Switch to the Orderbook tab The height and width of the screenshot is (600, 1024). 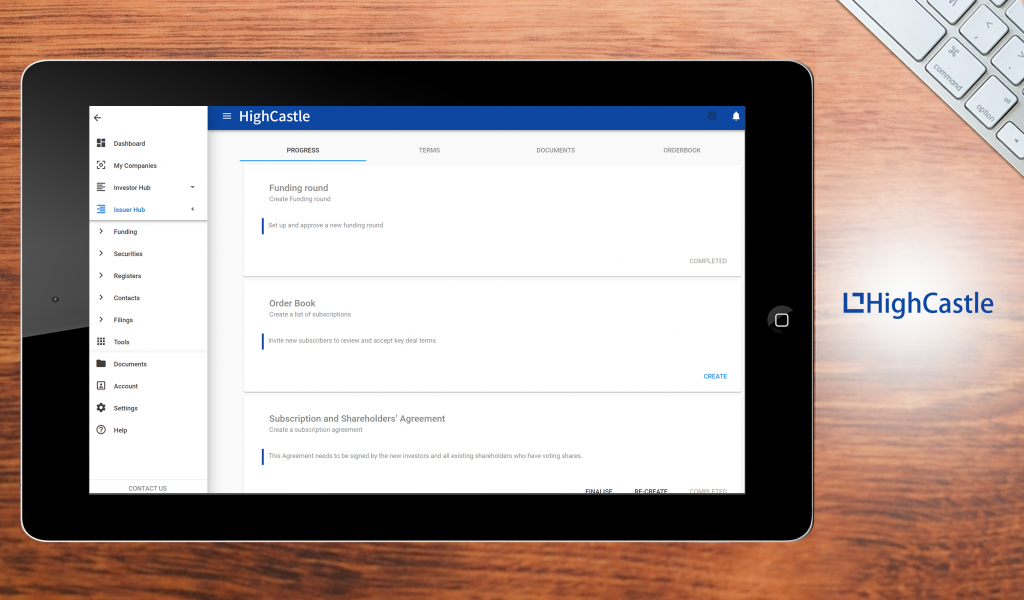(x=682, y=150)
